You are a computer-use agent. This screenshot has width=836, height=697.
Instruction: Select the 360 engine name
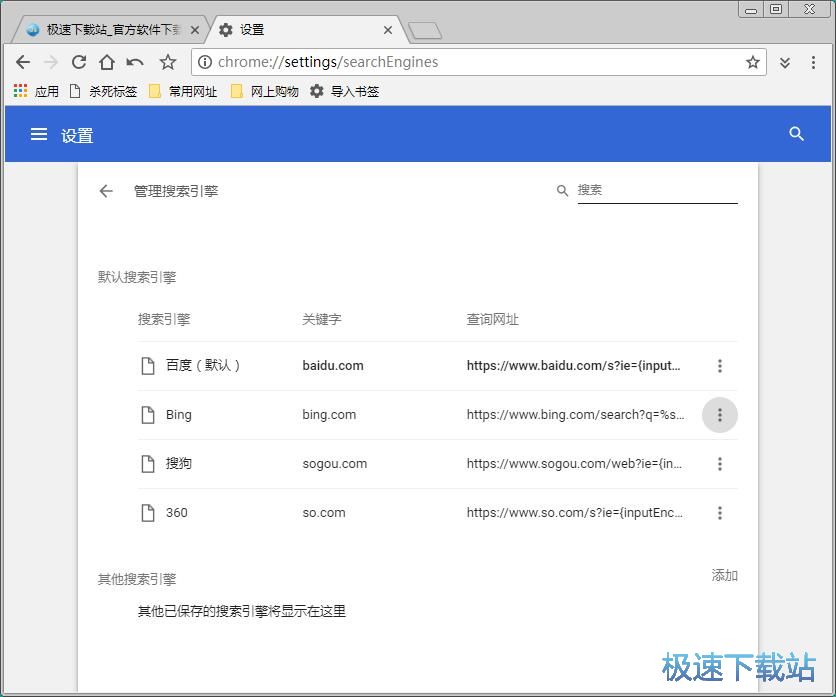pyautogui.click(x=176, y=512)
